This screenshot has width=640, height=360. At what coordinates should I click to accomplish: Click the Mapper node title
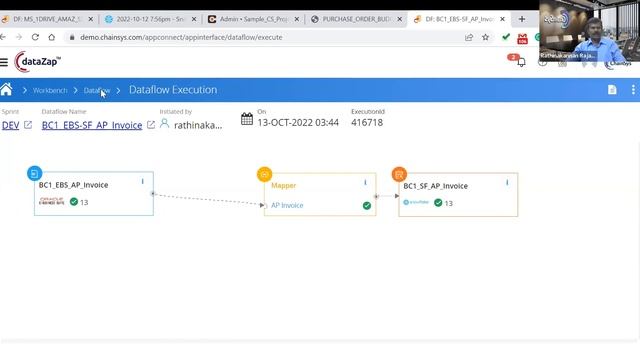pos(284,186)
